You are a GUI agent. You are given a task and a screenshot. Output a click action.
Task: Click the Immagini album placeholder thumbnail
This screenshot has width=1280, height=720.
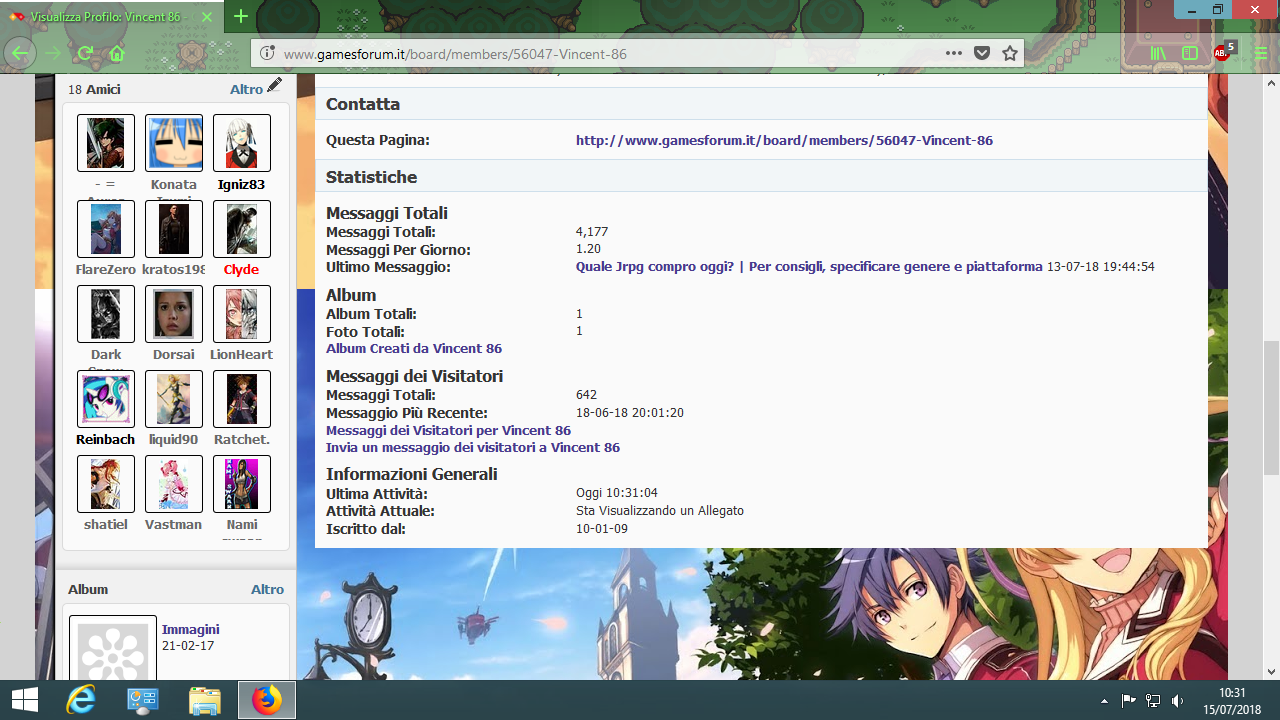coord(113,648)
